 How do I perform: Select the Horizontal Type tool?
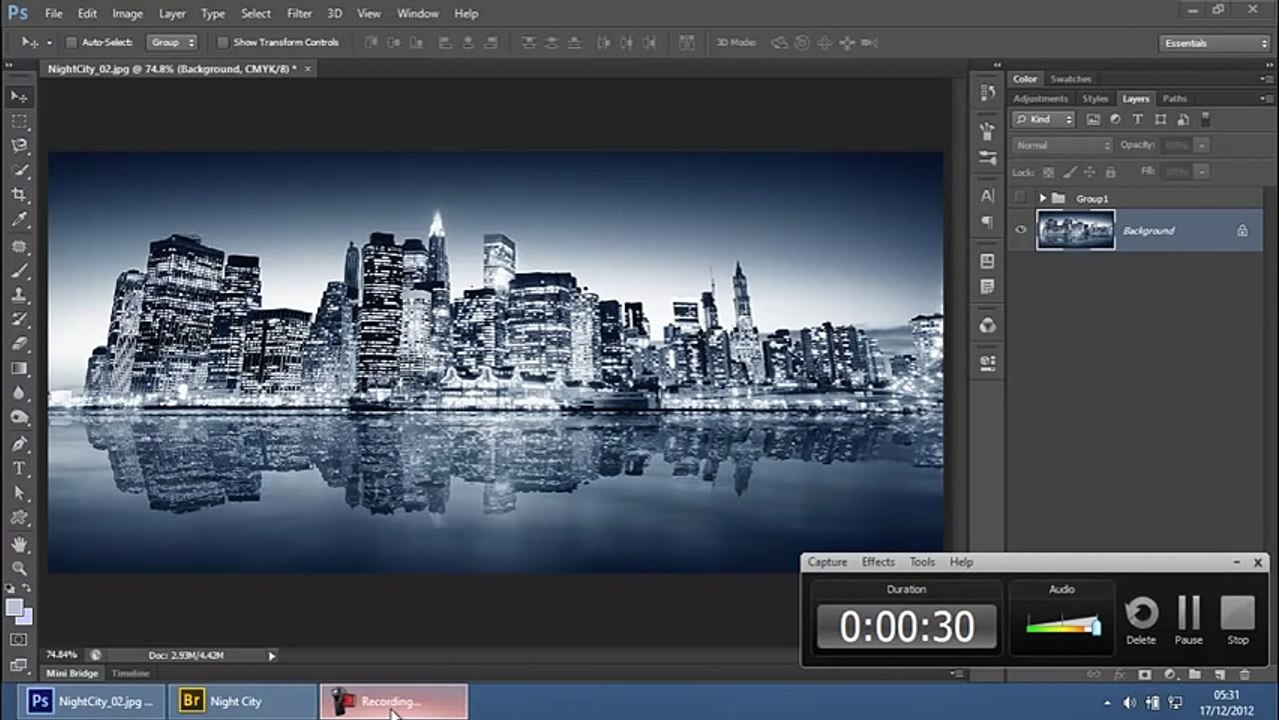tap(19, 469)
